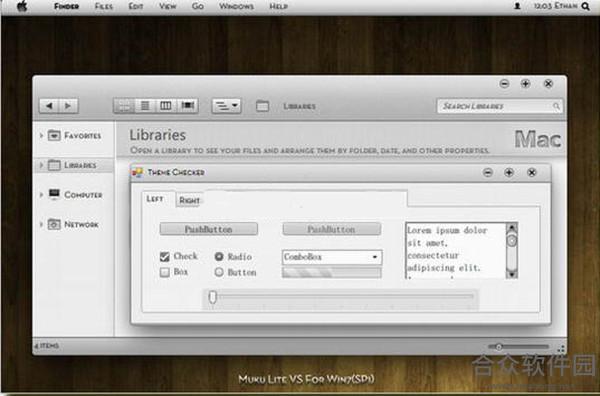Click scroll down arrow of text area
The image size is (600, 396).
(512, 274)
